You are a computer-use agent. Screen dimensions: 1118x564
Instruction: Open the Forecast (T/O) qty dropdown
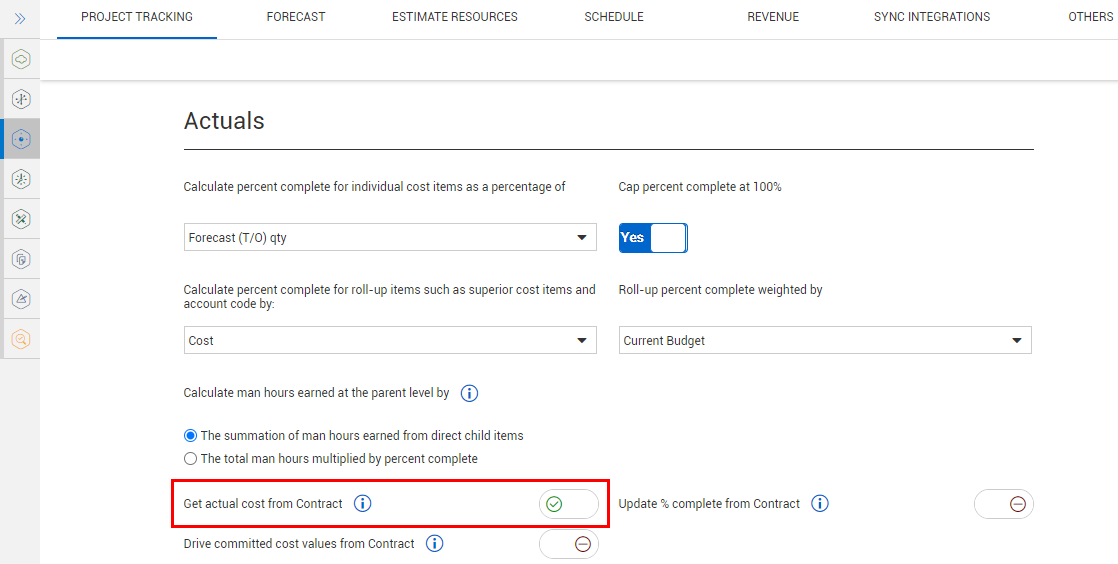pos(390,237)
